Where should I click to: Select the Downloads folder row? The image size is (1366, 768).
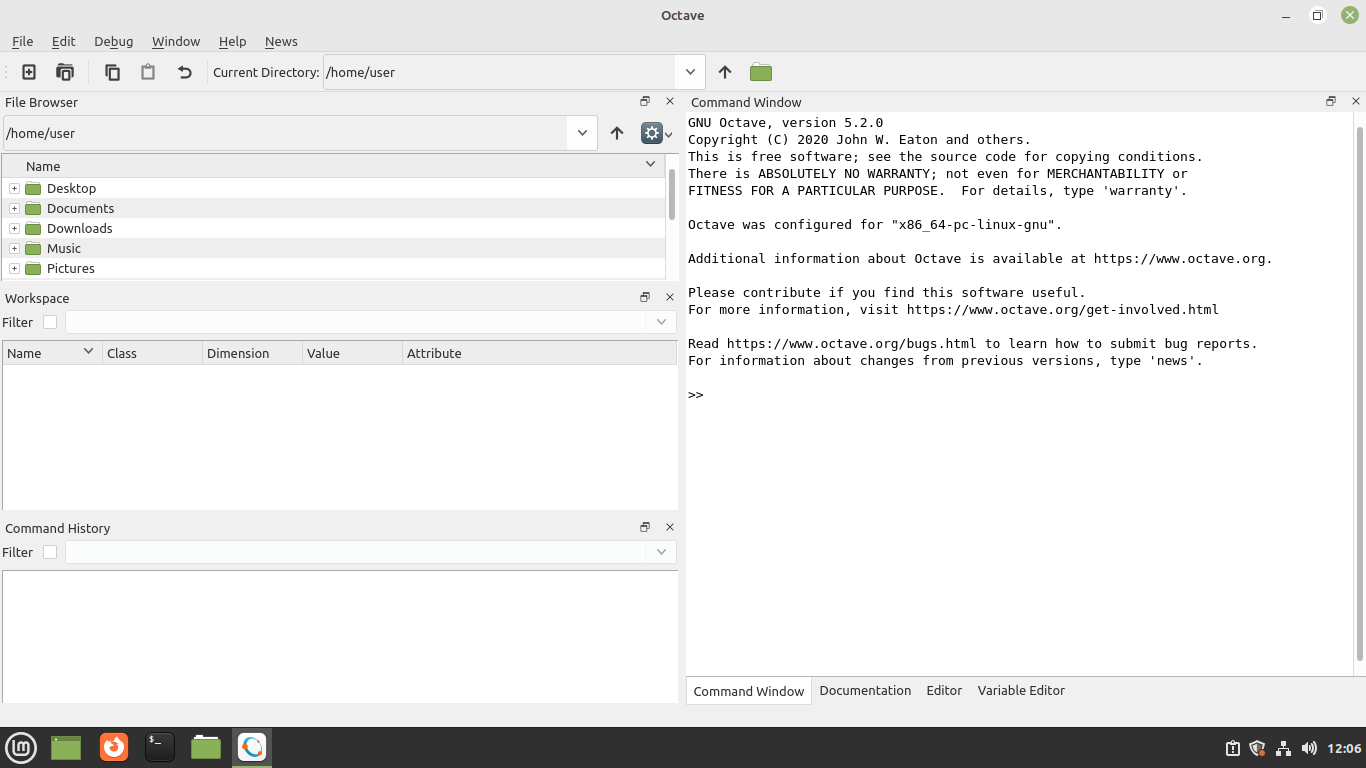point(334,228)
